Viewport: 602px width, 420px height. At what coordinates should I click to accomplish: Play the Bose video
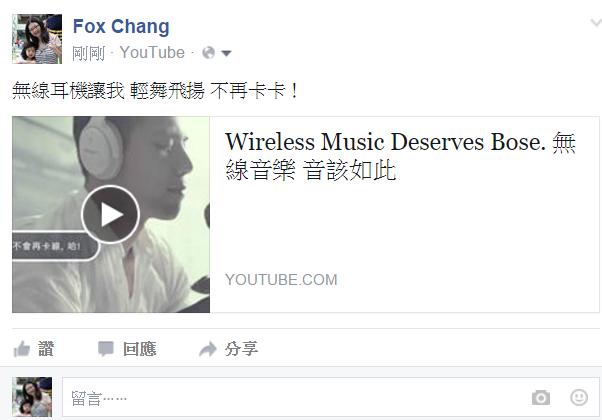pyautogui.click(x=110, y=214)
